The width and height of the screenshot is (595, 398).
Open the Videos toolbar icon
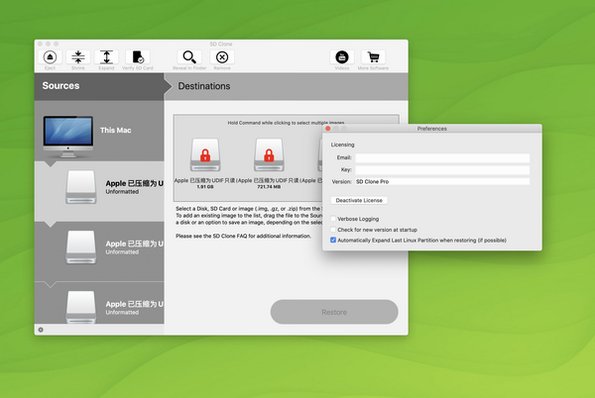(x=342, y=57)
